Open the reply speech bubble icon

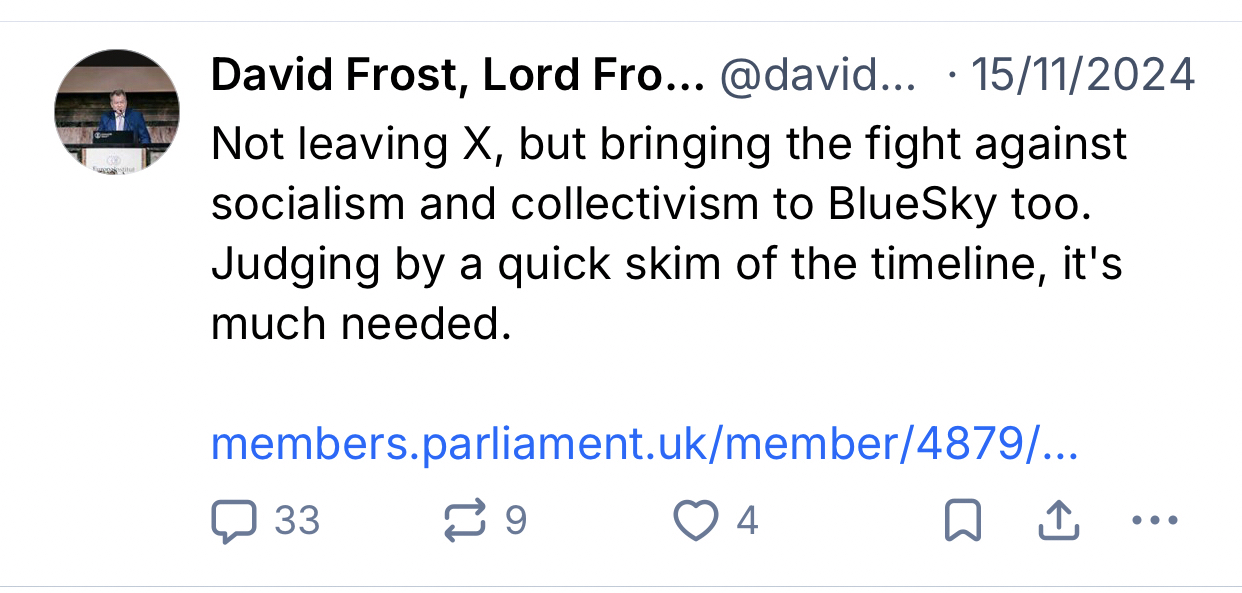233,521
